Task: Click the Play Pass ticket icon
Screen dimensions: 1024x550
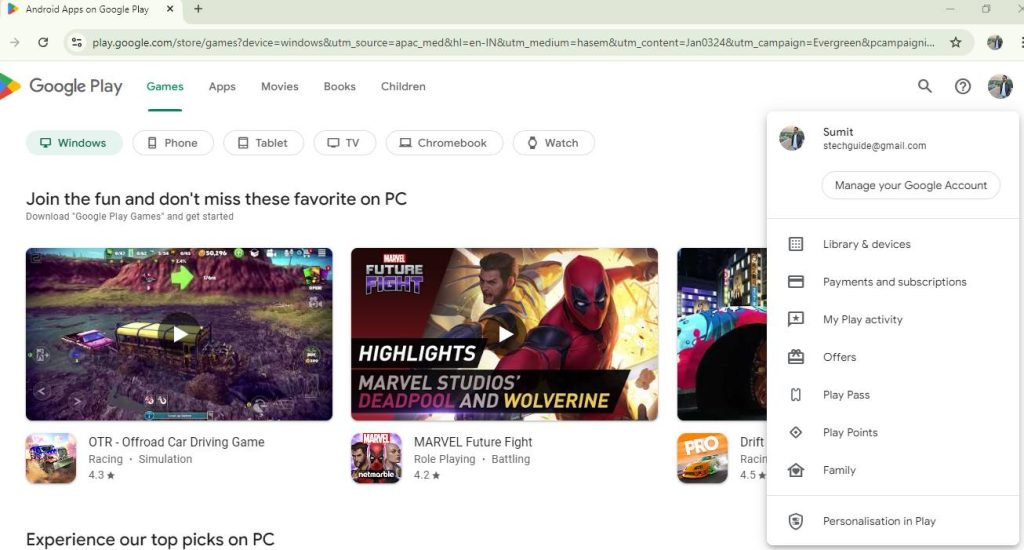Action: pyautogui.click(x=796, y=395)
